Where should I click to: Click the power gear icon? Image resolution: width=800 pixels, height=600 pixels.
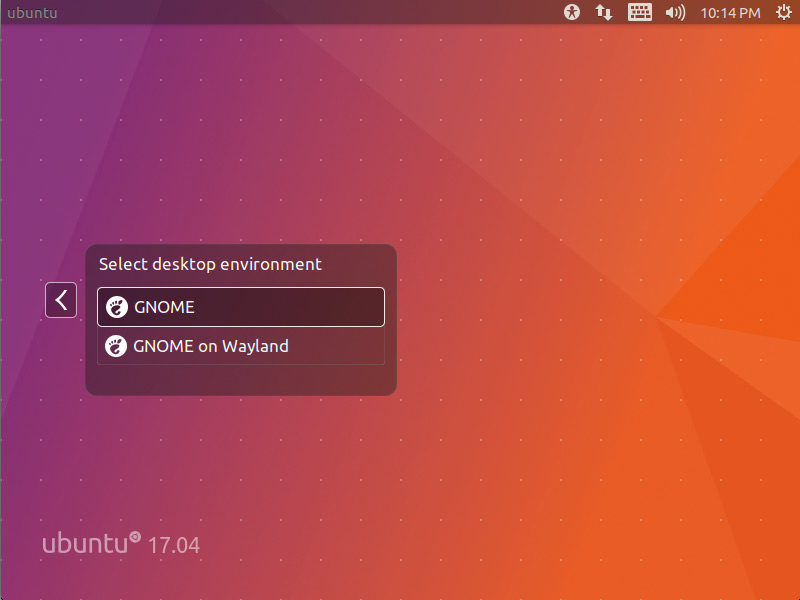784,12
